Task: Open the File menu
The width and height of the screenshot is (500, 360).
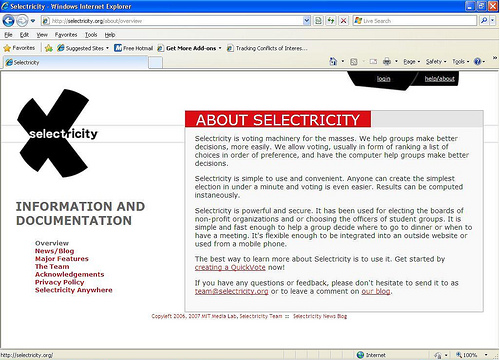Action: point(8,35)
